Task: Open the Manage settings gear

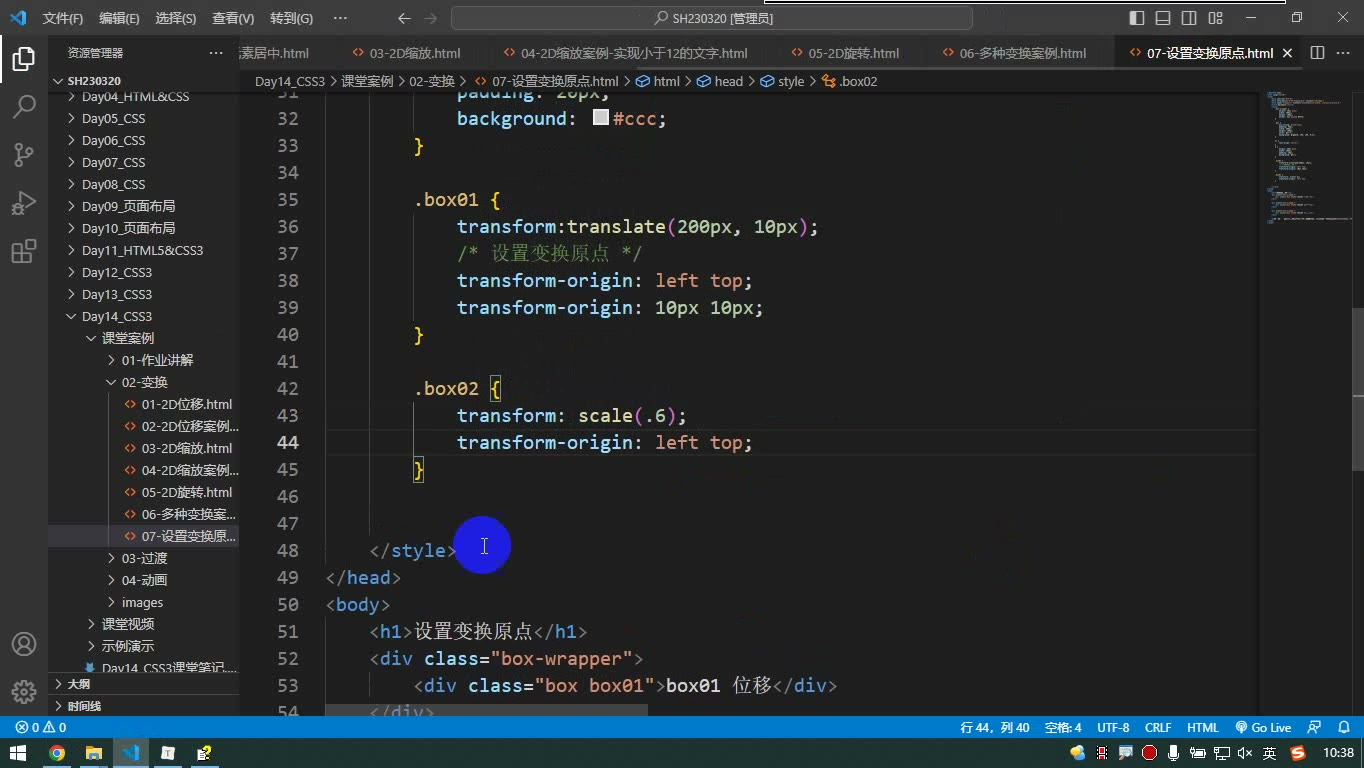Action: click(x=24, y=692)
